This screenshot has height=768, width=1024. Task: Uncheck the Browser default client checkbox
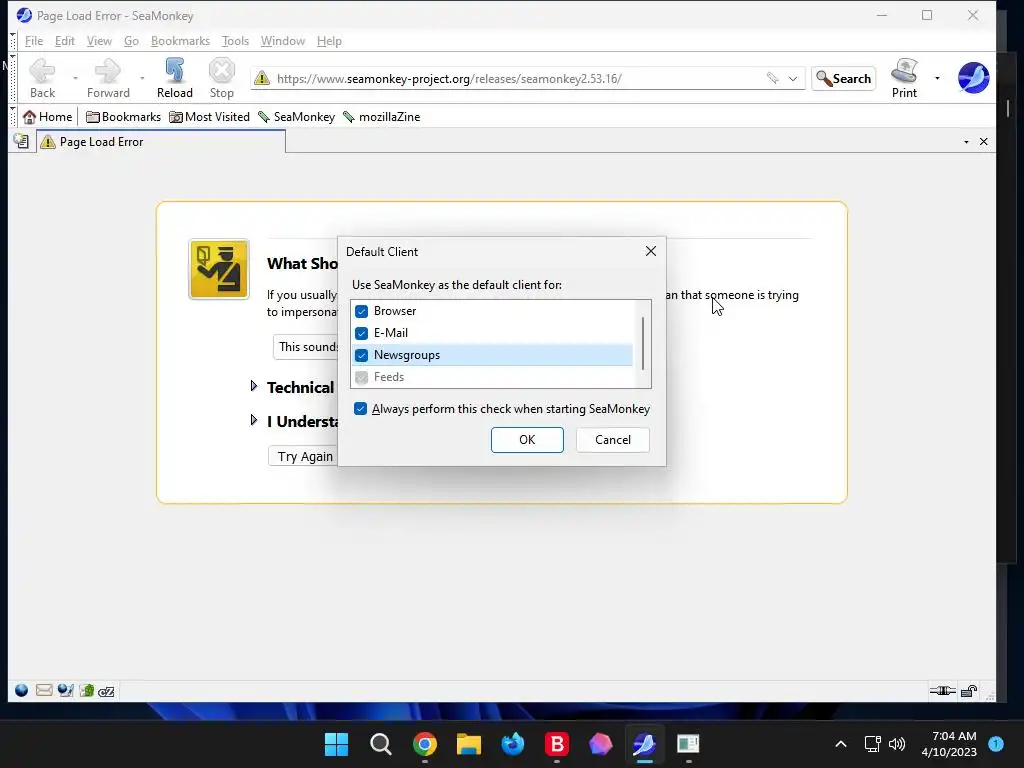click(361, 312)
